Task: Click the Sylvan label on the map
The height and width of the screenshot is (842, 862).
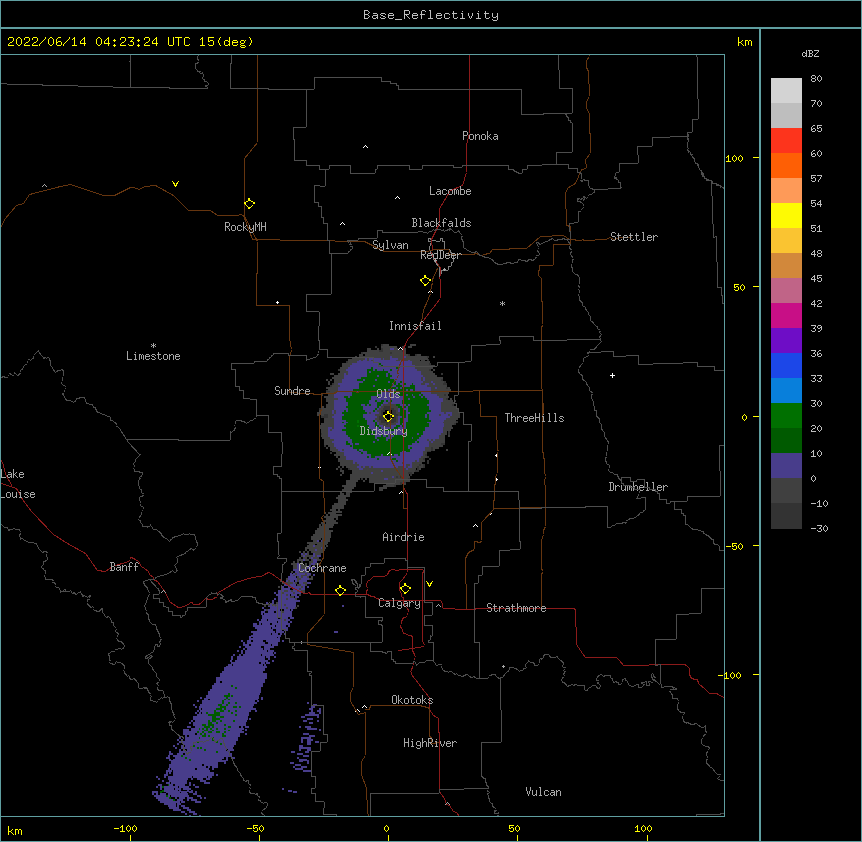Action: coord(390,245)
